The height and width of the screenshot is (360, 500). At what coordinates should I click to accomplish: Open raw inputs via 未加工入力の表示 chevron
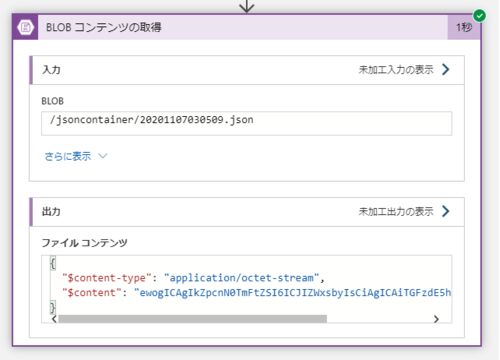446,69
